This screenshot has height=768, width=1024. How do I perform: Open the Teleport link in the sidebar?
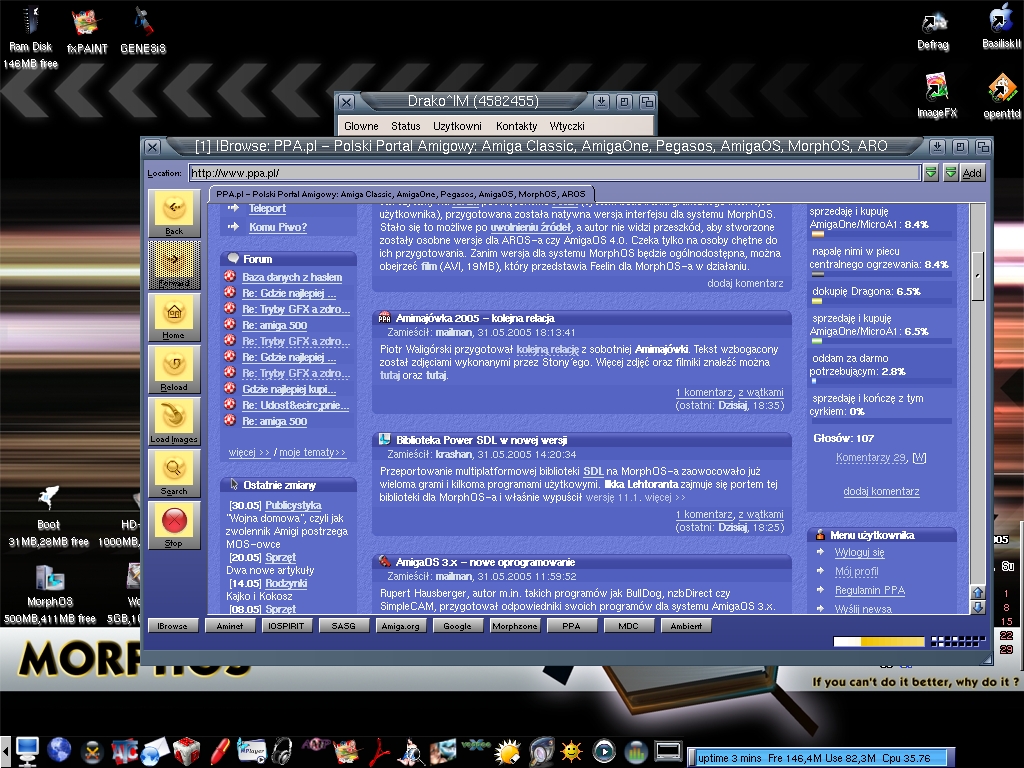coord(267,208)
